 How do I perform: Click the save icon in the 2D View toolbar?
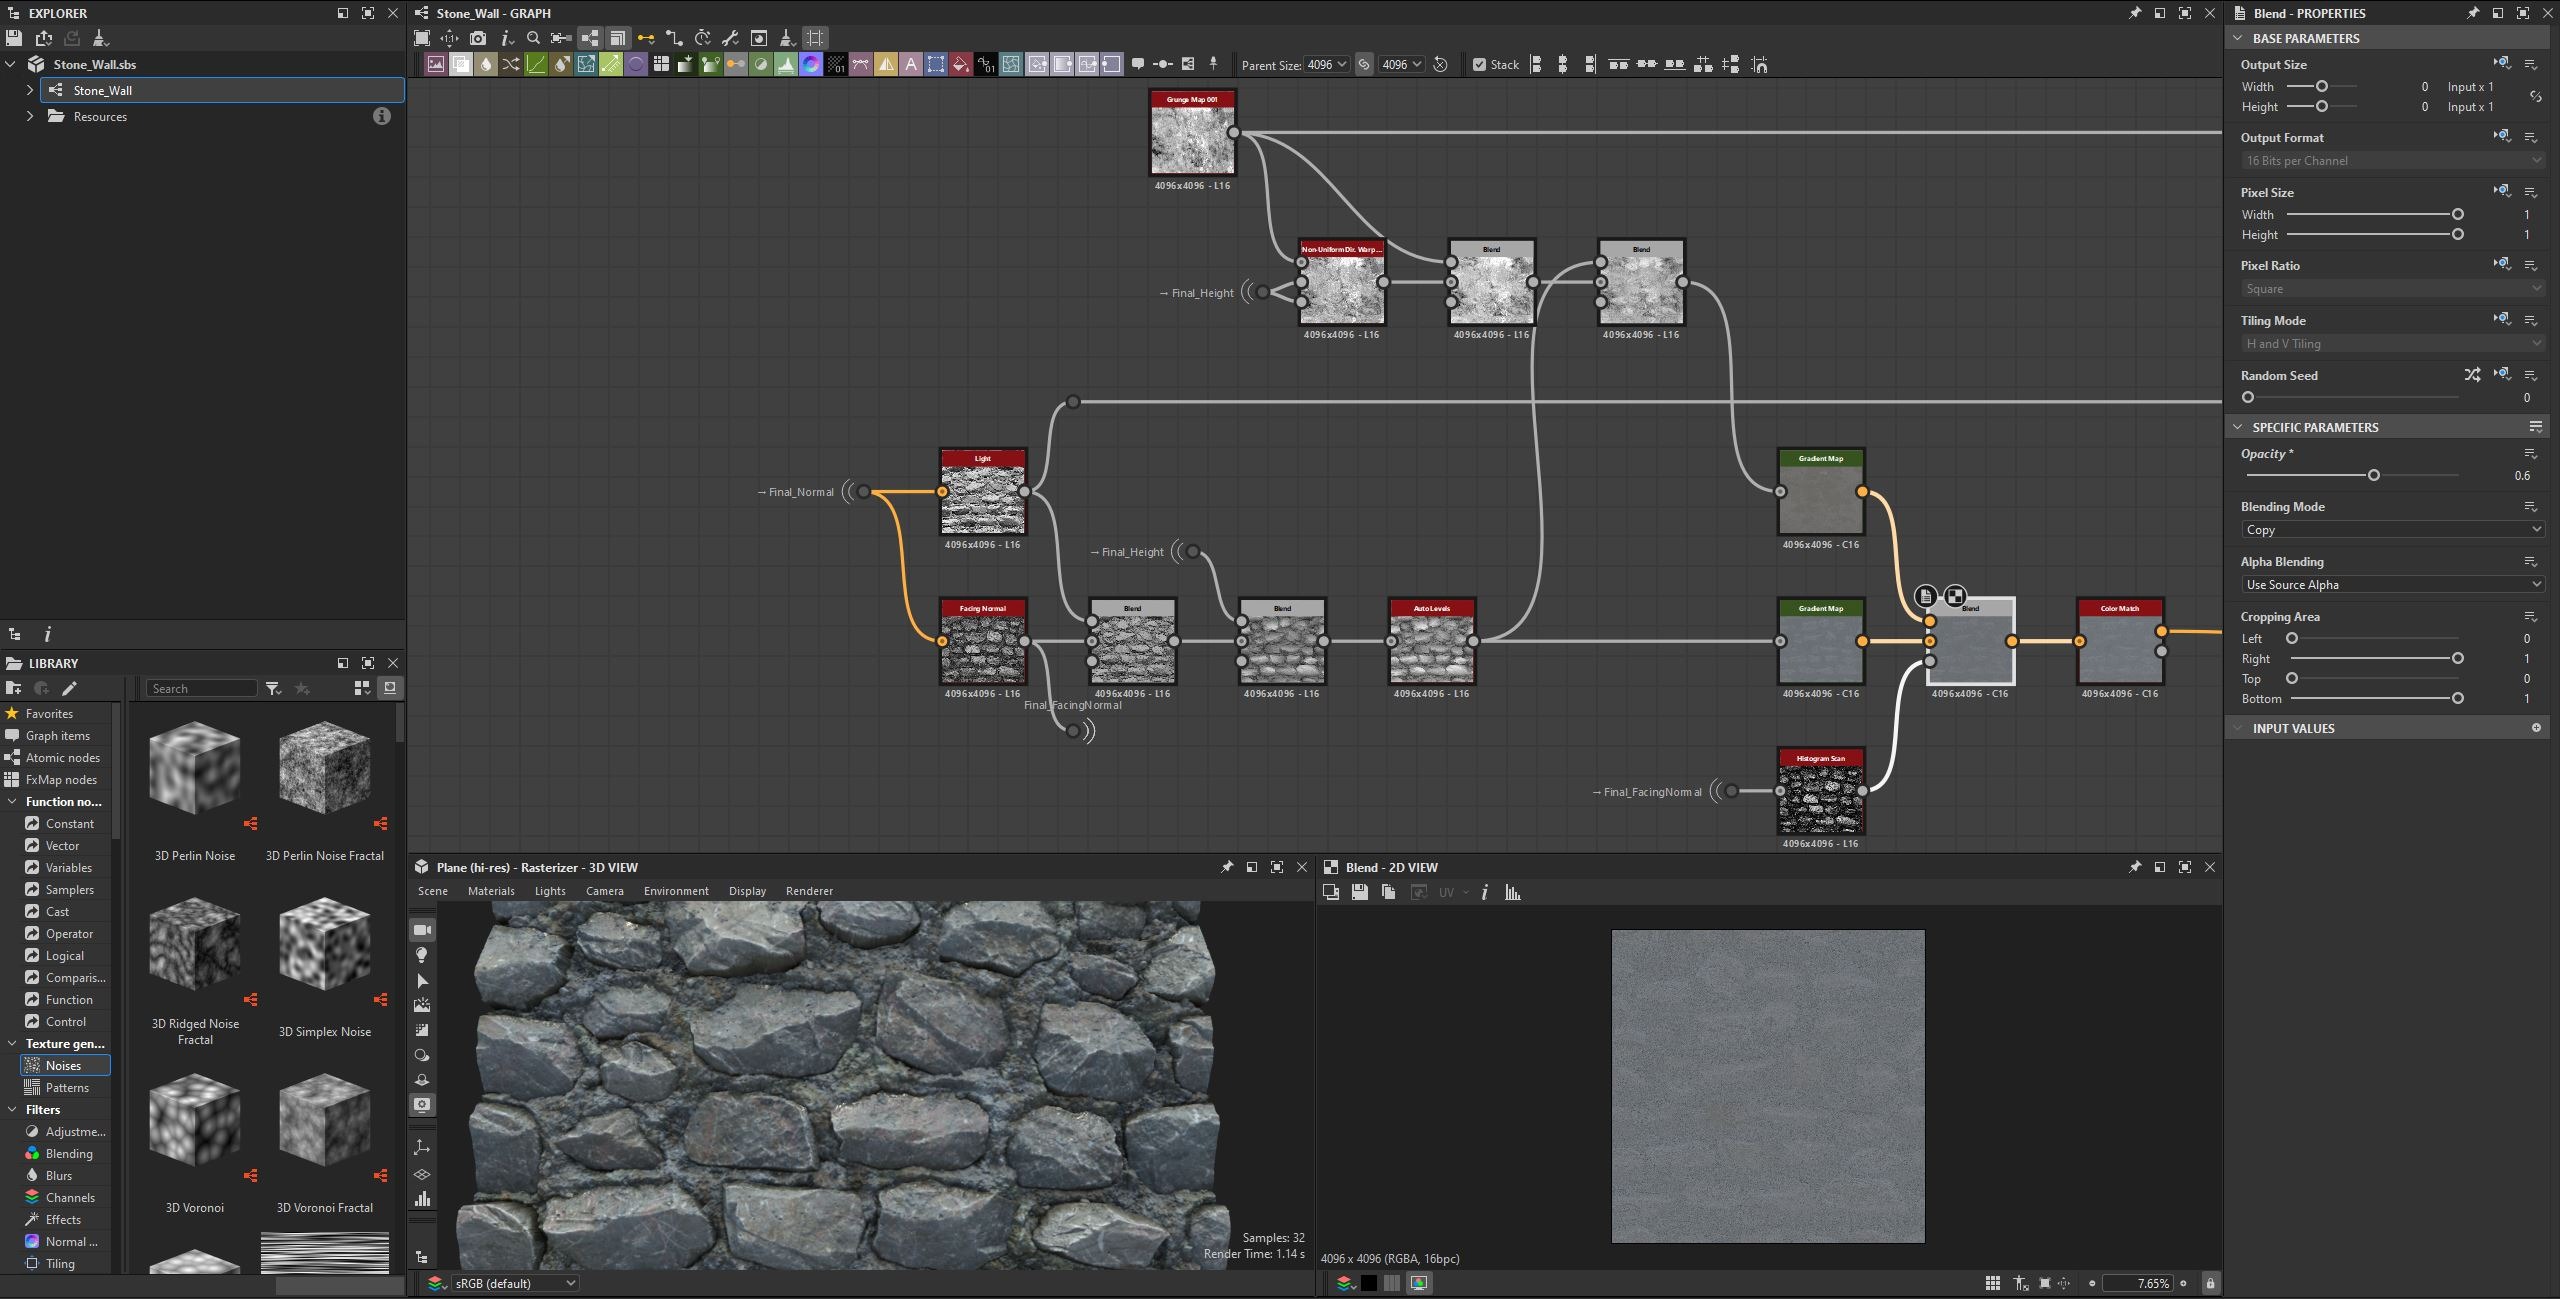coord(1359,892)
